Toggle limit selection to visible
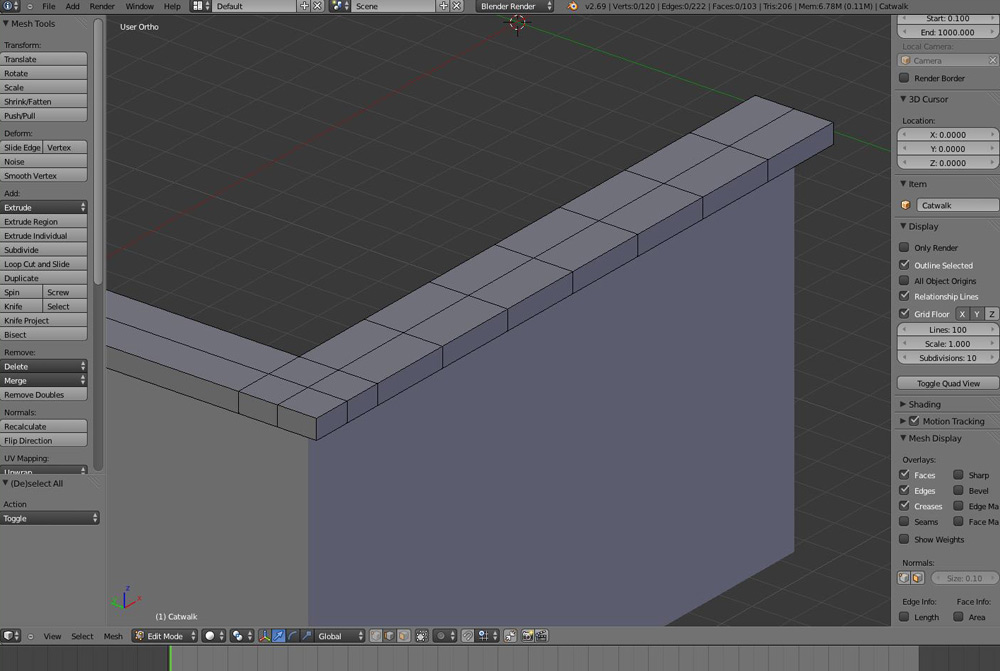 422,636
